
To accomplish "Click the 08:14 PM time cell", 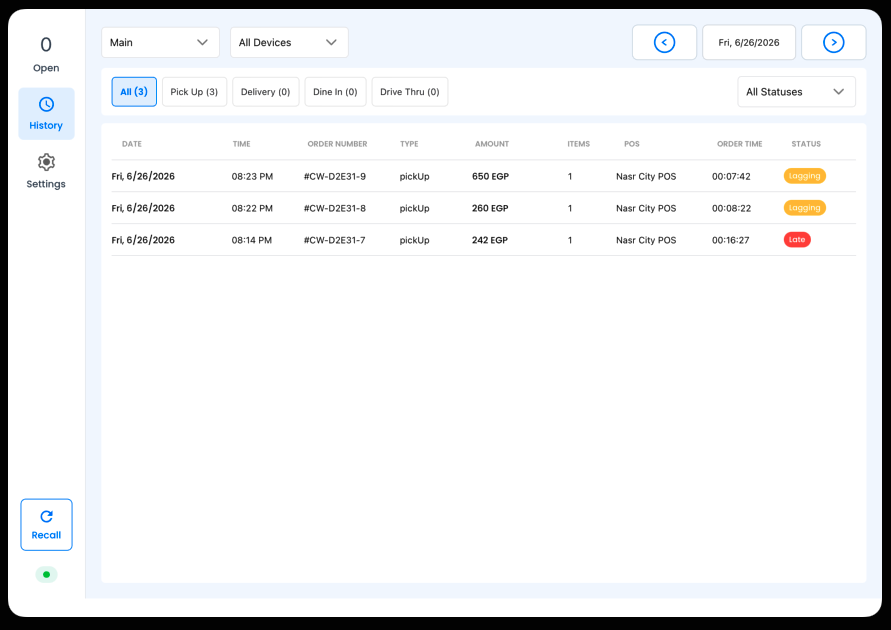I will tap(252, 240).
